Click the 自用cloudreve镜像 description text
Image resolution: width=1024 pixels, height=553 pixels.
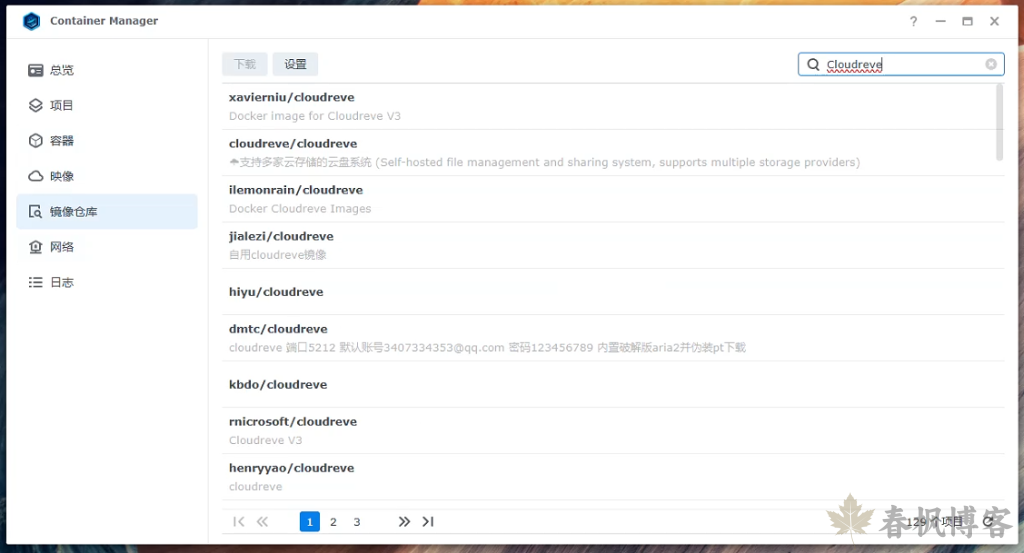pyautogui.click(x=278, y=255)
